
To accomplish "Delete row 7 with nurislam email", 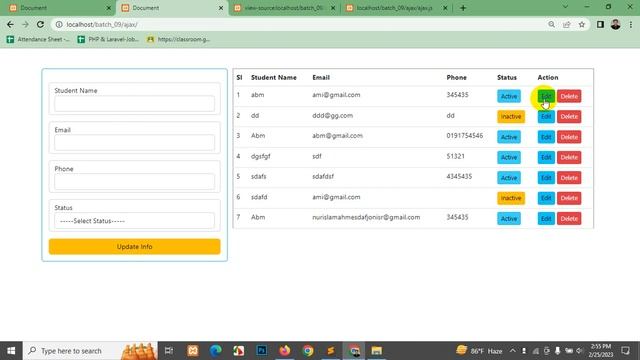I will tap(569, 218).
